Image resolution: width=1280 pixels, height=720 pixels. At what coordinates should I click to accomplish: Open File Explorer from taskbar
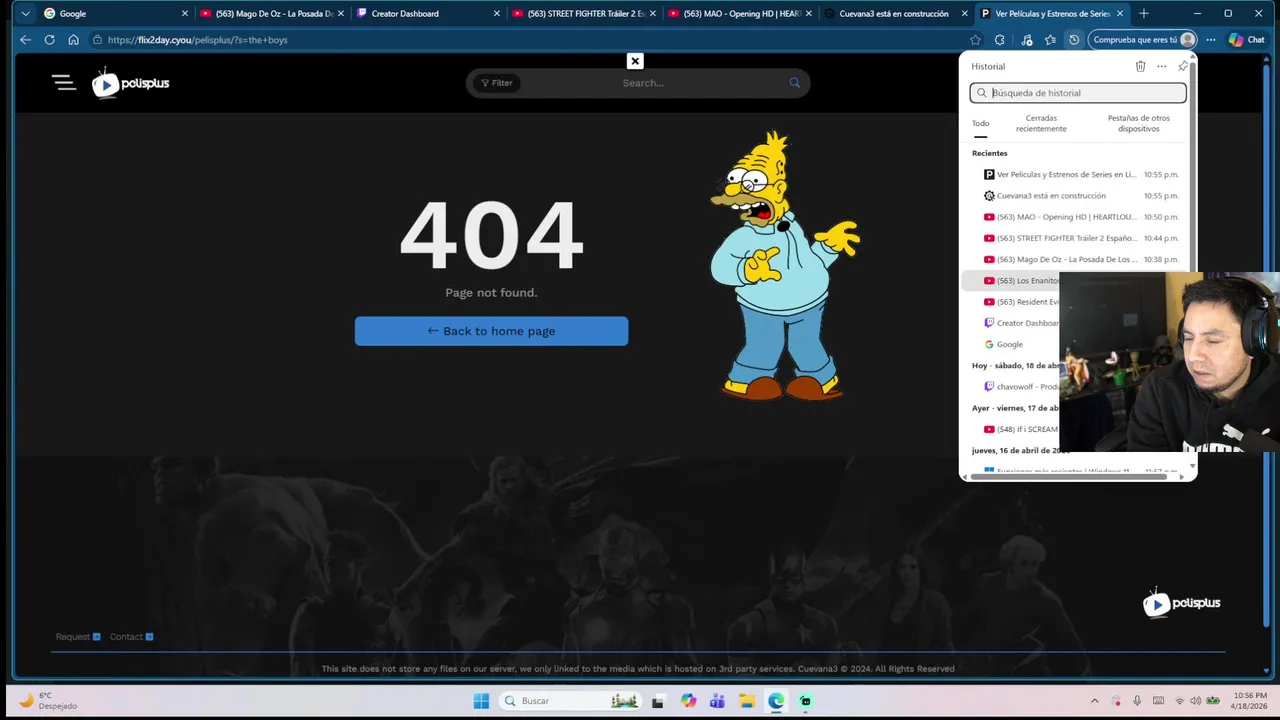[747, 701]
